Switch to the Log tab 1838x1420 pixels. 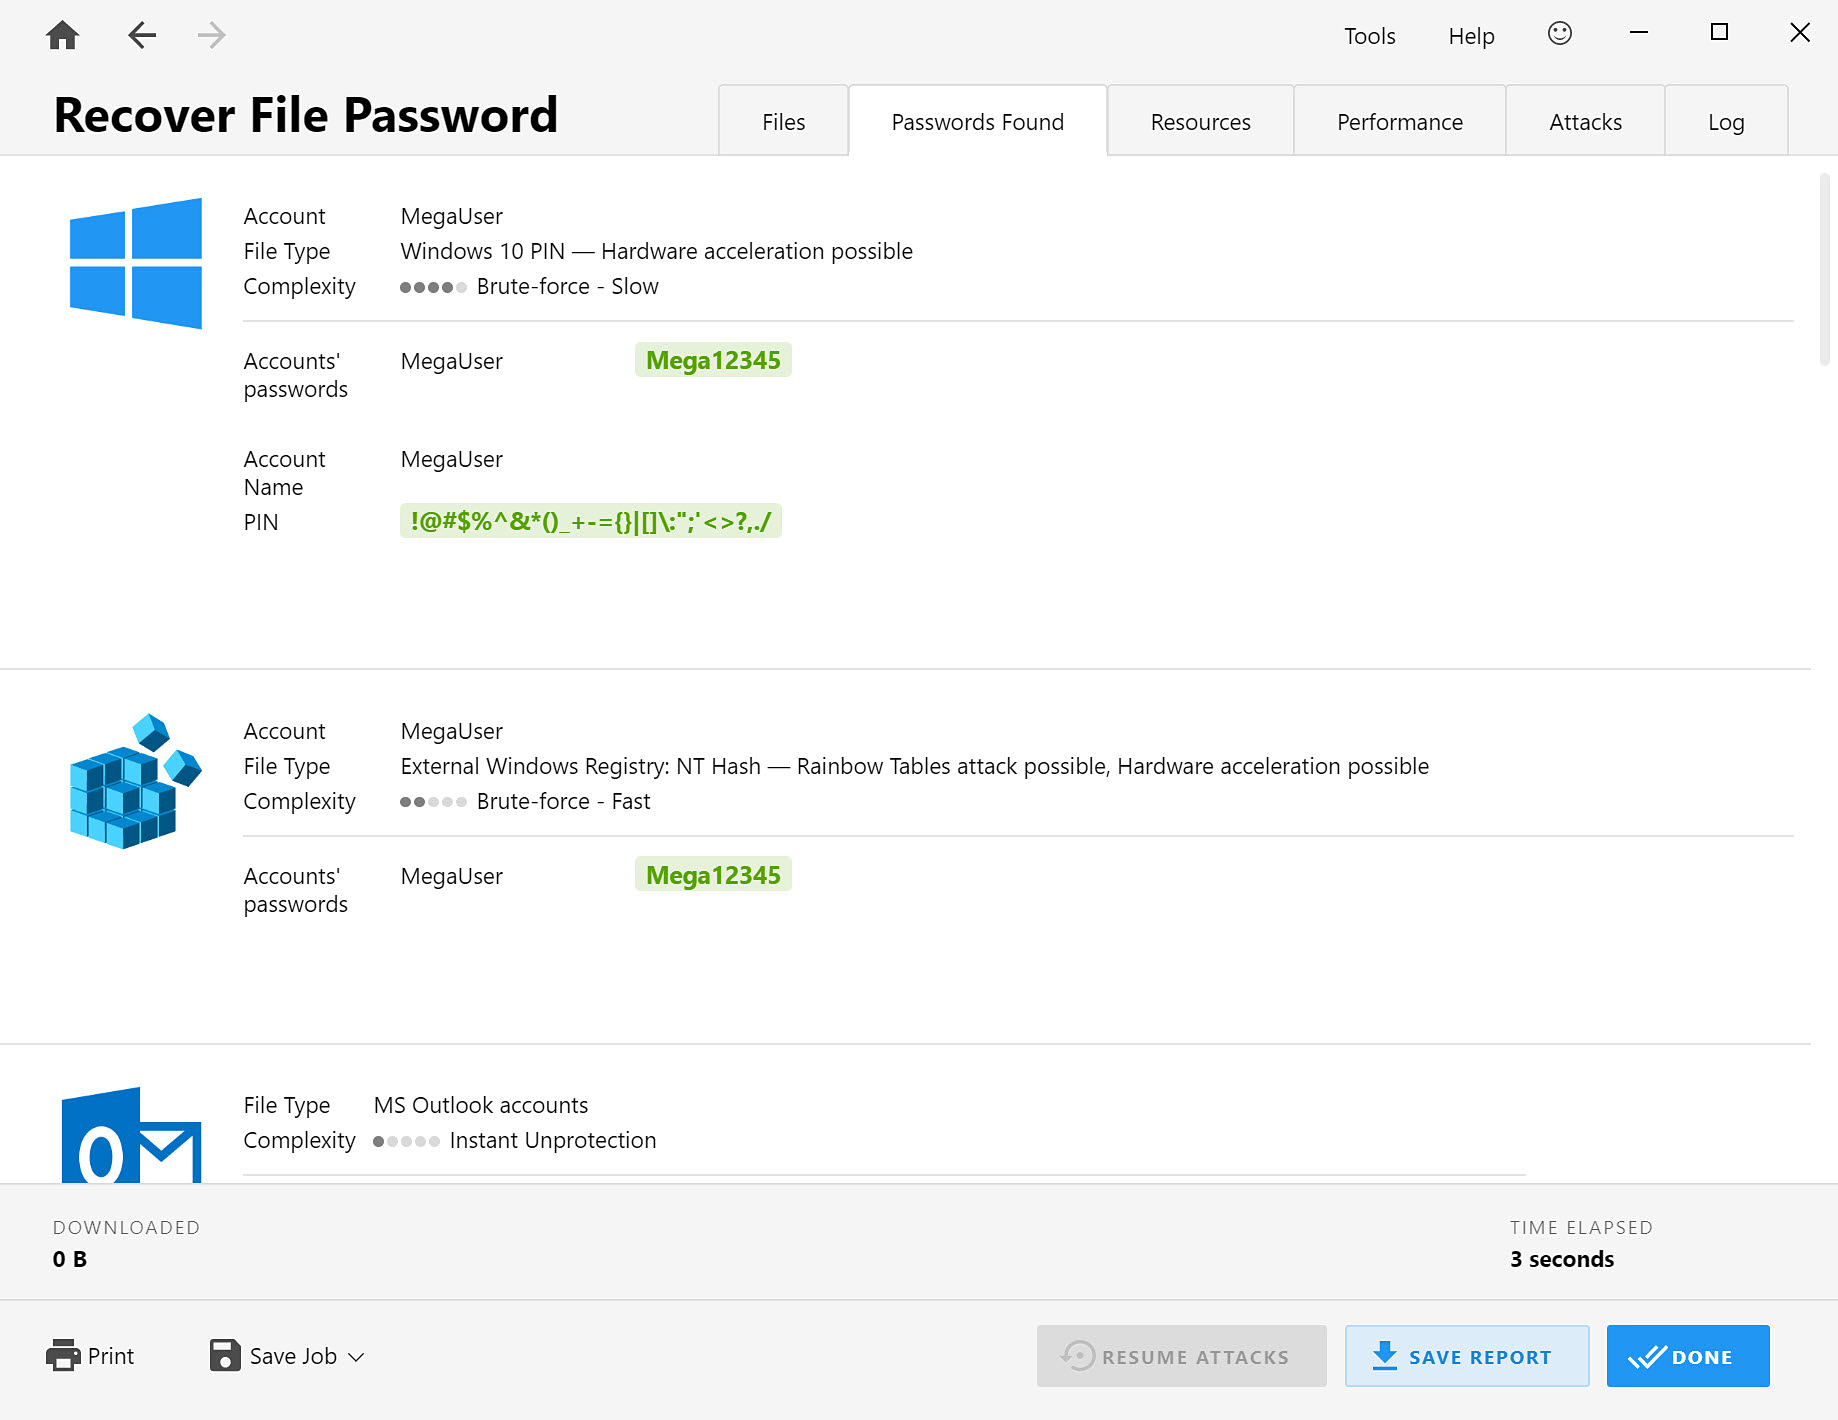click(x=1726, y=120)
